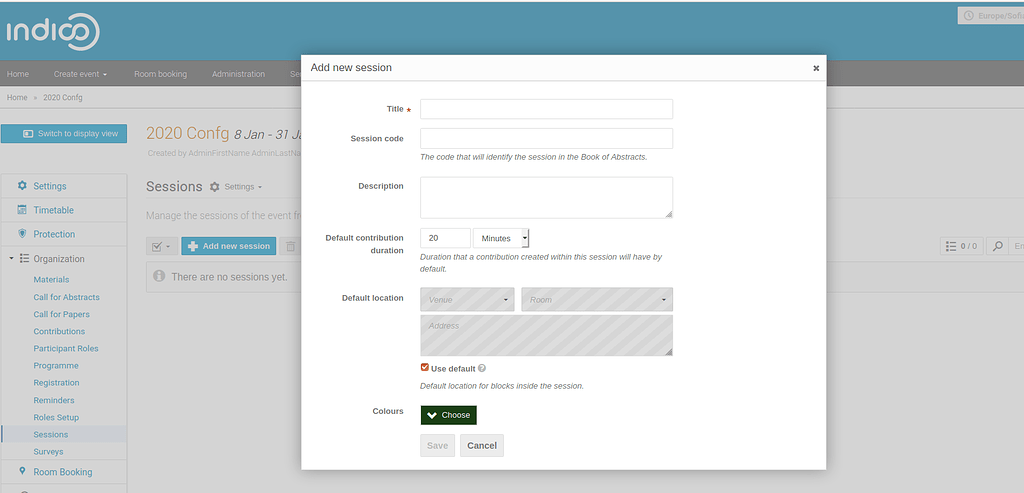Uncheck the Use default checkbox
Screen dimensions: 1024x493
424,368
